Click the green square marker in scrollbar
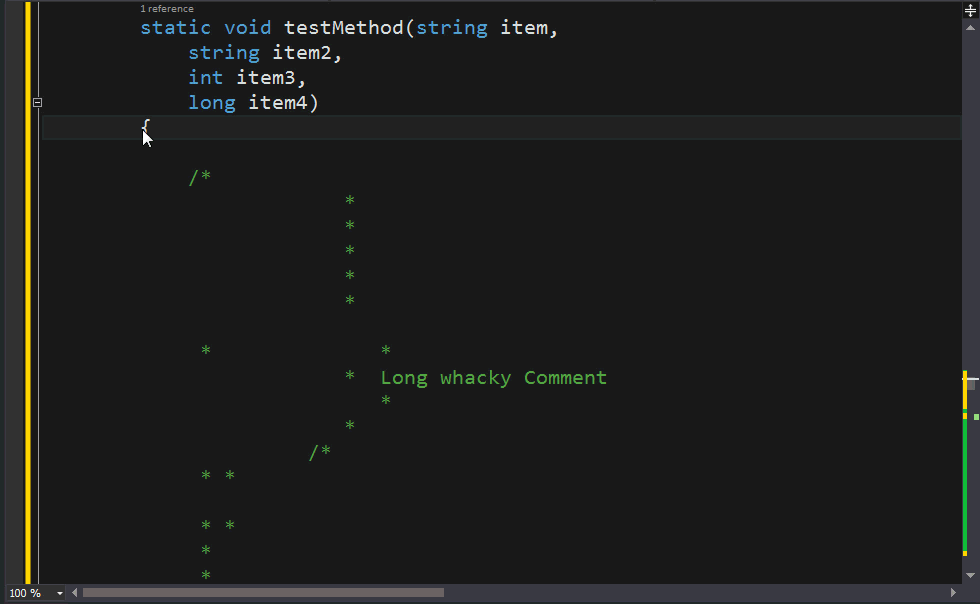Viewport: 980px width, 604px height. tap(976, 417)
